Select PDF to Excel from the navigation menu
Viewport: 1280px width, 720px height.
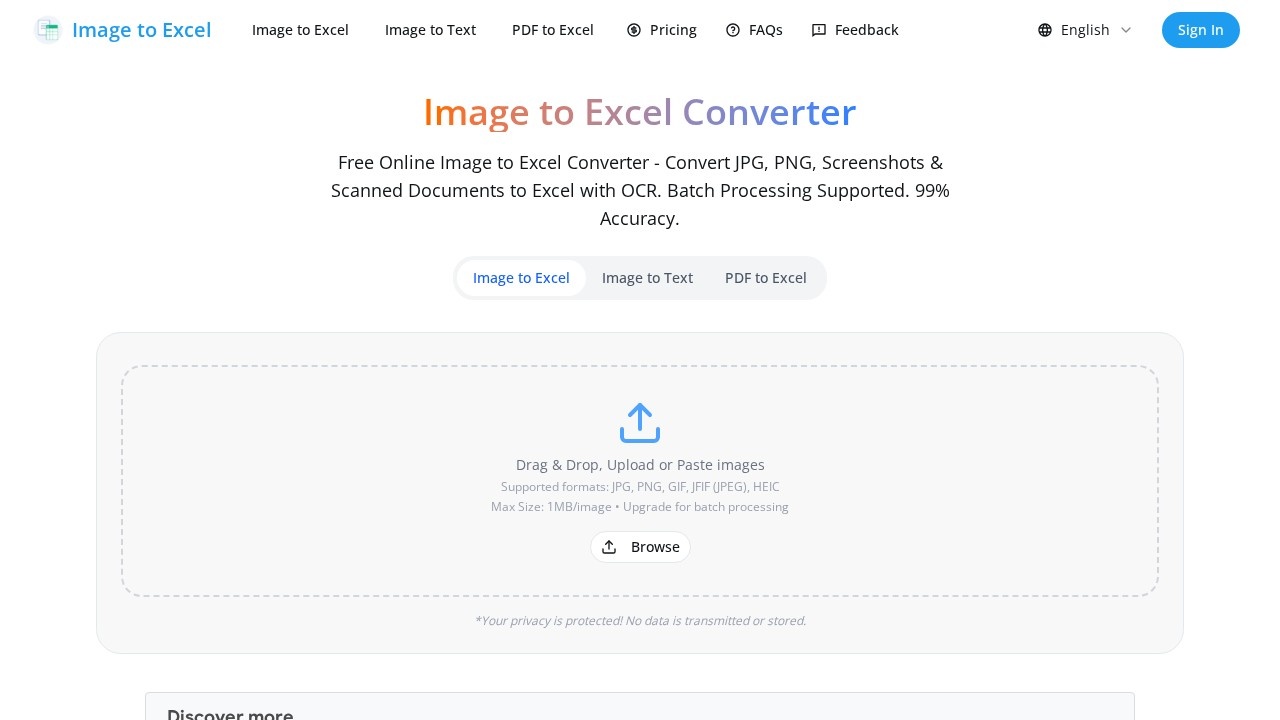(552, 30)
